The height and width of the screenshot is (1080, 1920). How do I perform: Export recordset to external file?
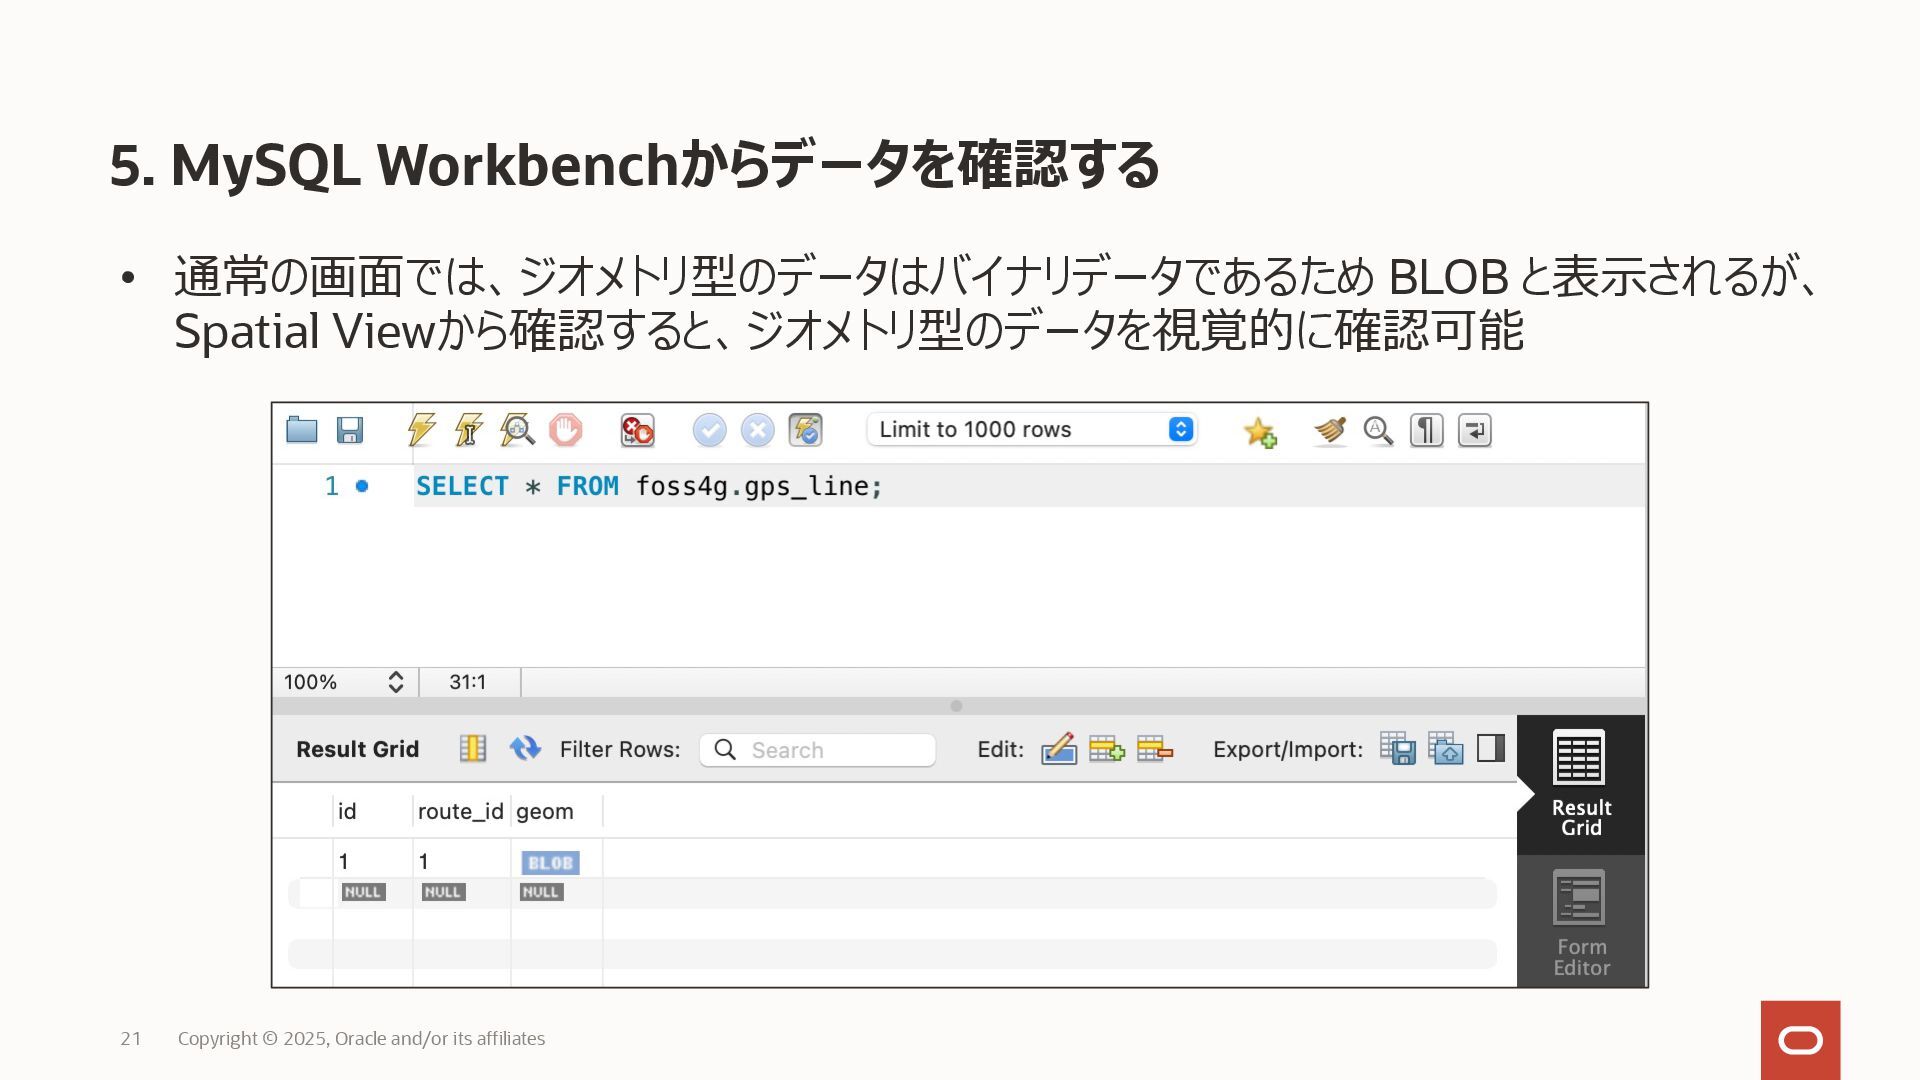(x=1397, y=748)
